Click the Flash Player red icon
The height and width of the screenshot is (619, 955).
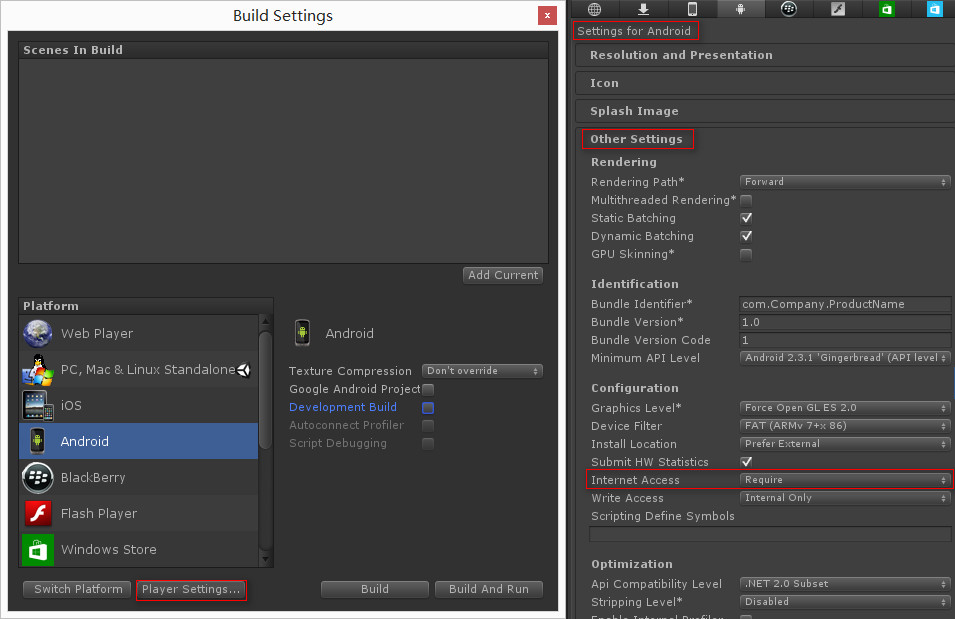pos(38,513)
